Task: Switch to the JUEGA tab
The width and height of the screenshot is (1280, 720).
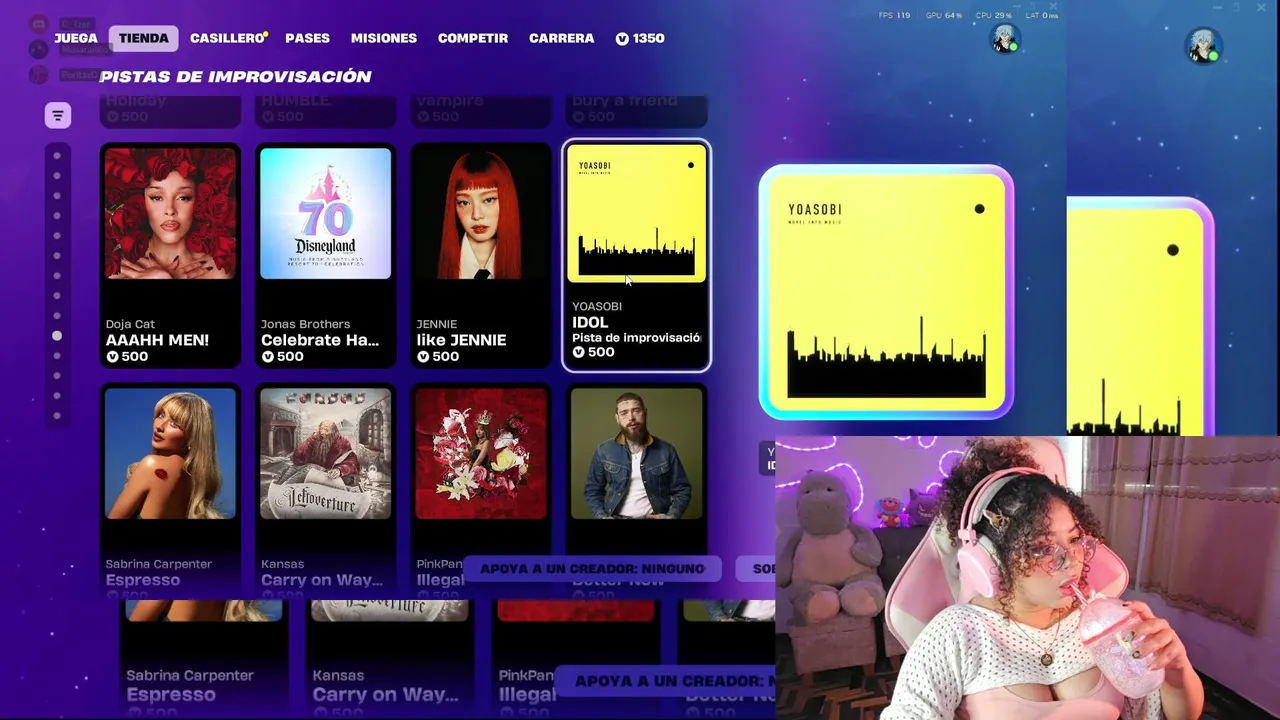Action: 76,38
